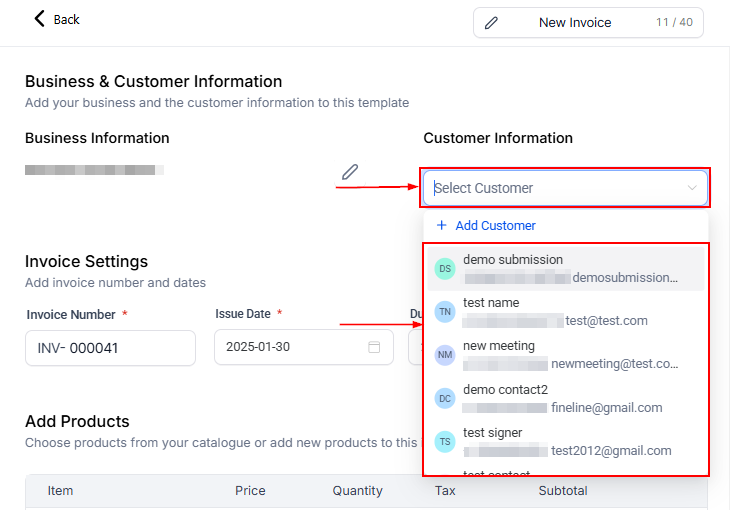
Task: Choose customer test name
Action: click(x=566, y=312)
